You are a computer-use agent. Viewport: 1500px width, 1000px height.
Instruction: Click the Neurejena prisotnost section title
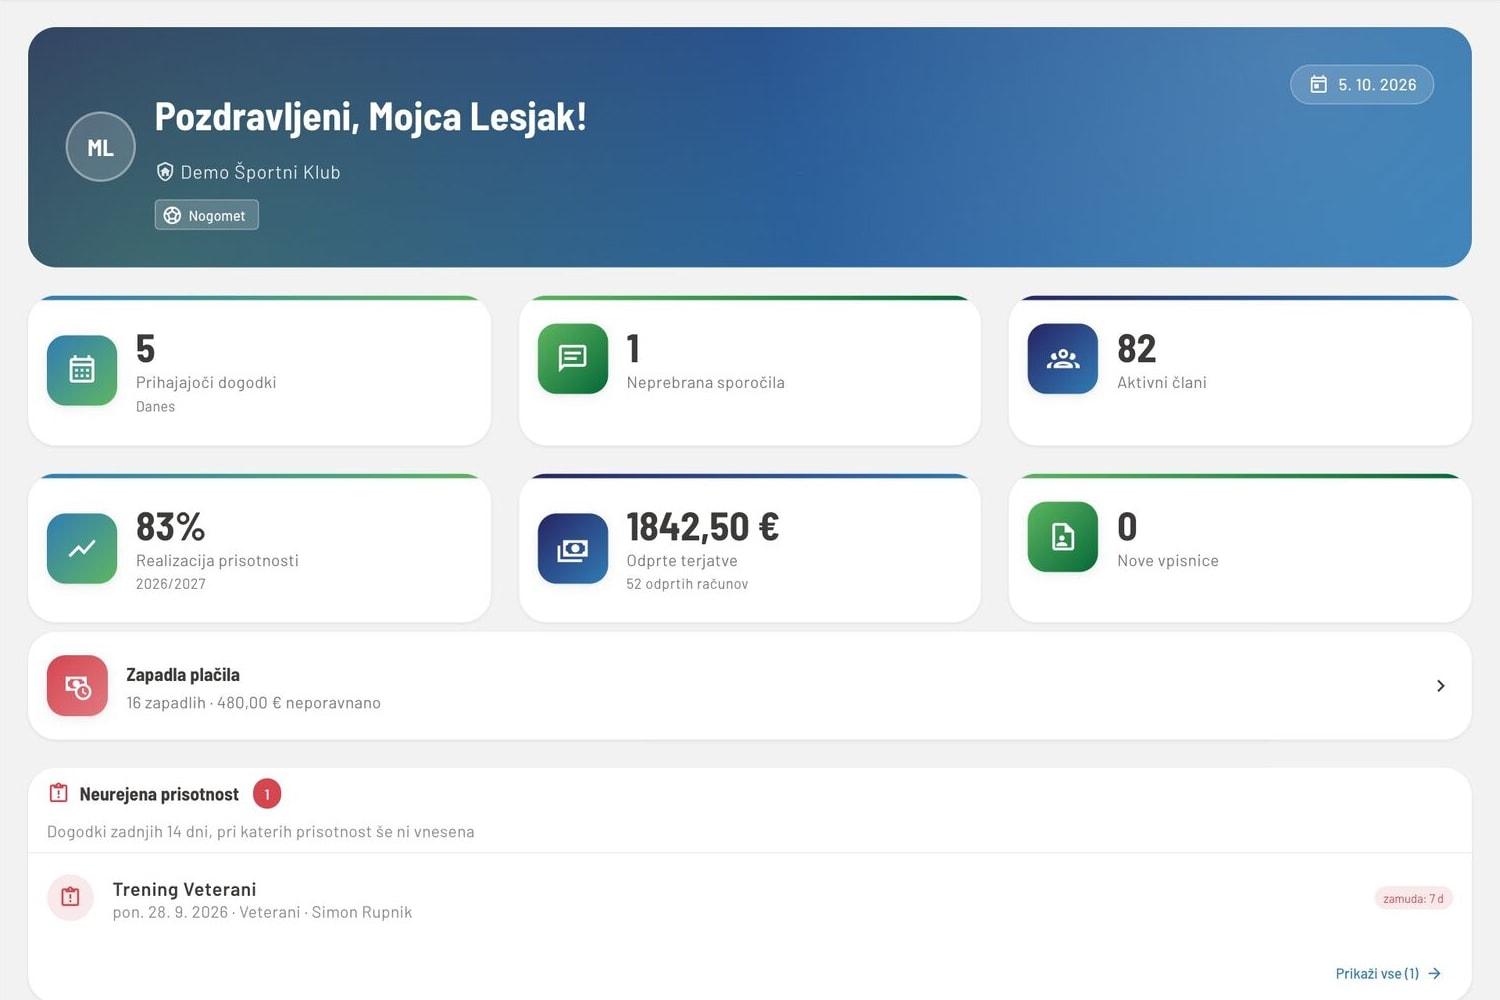[x=159, y=794]
